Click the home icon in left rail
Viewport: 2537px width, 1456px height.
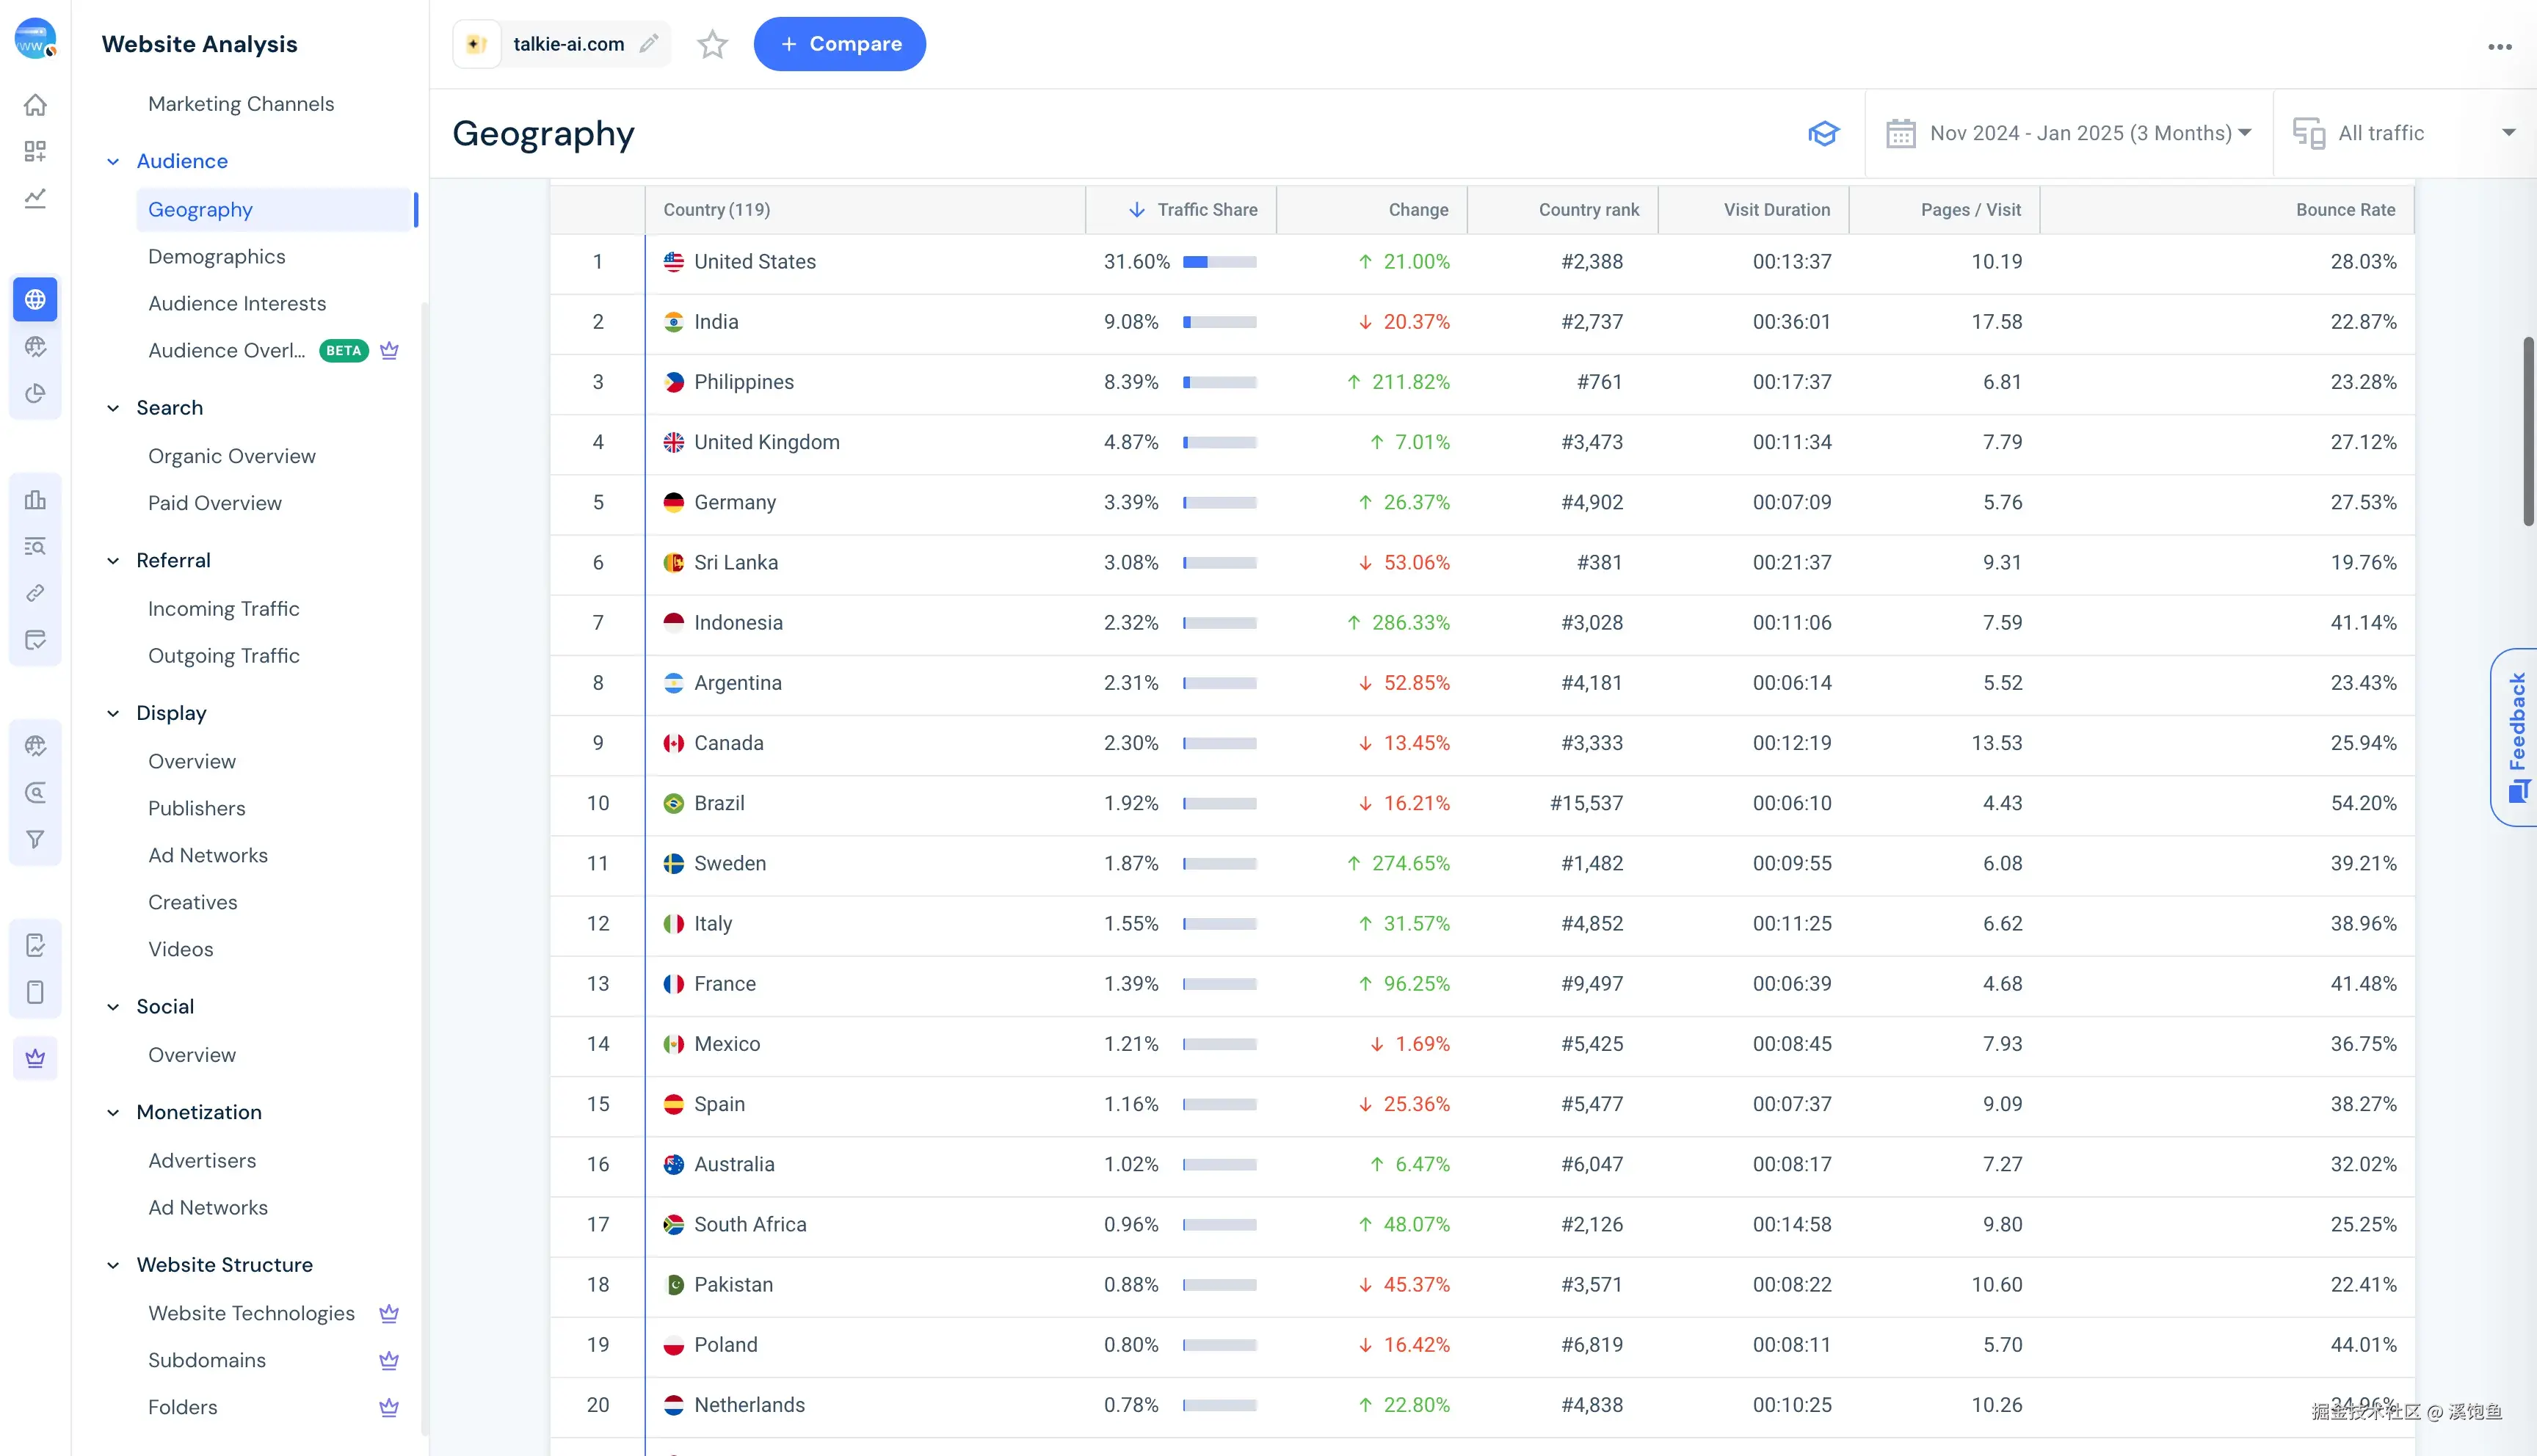coord(35,105)
